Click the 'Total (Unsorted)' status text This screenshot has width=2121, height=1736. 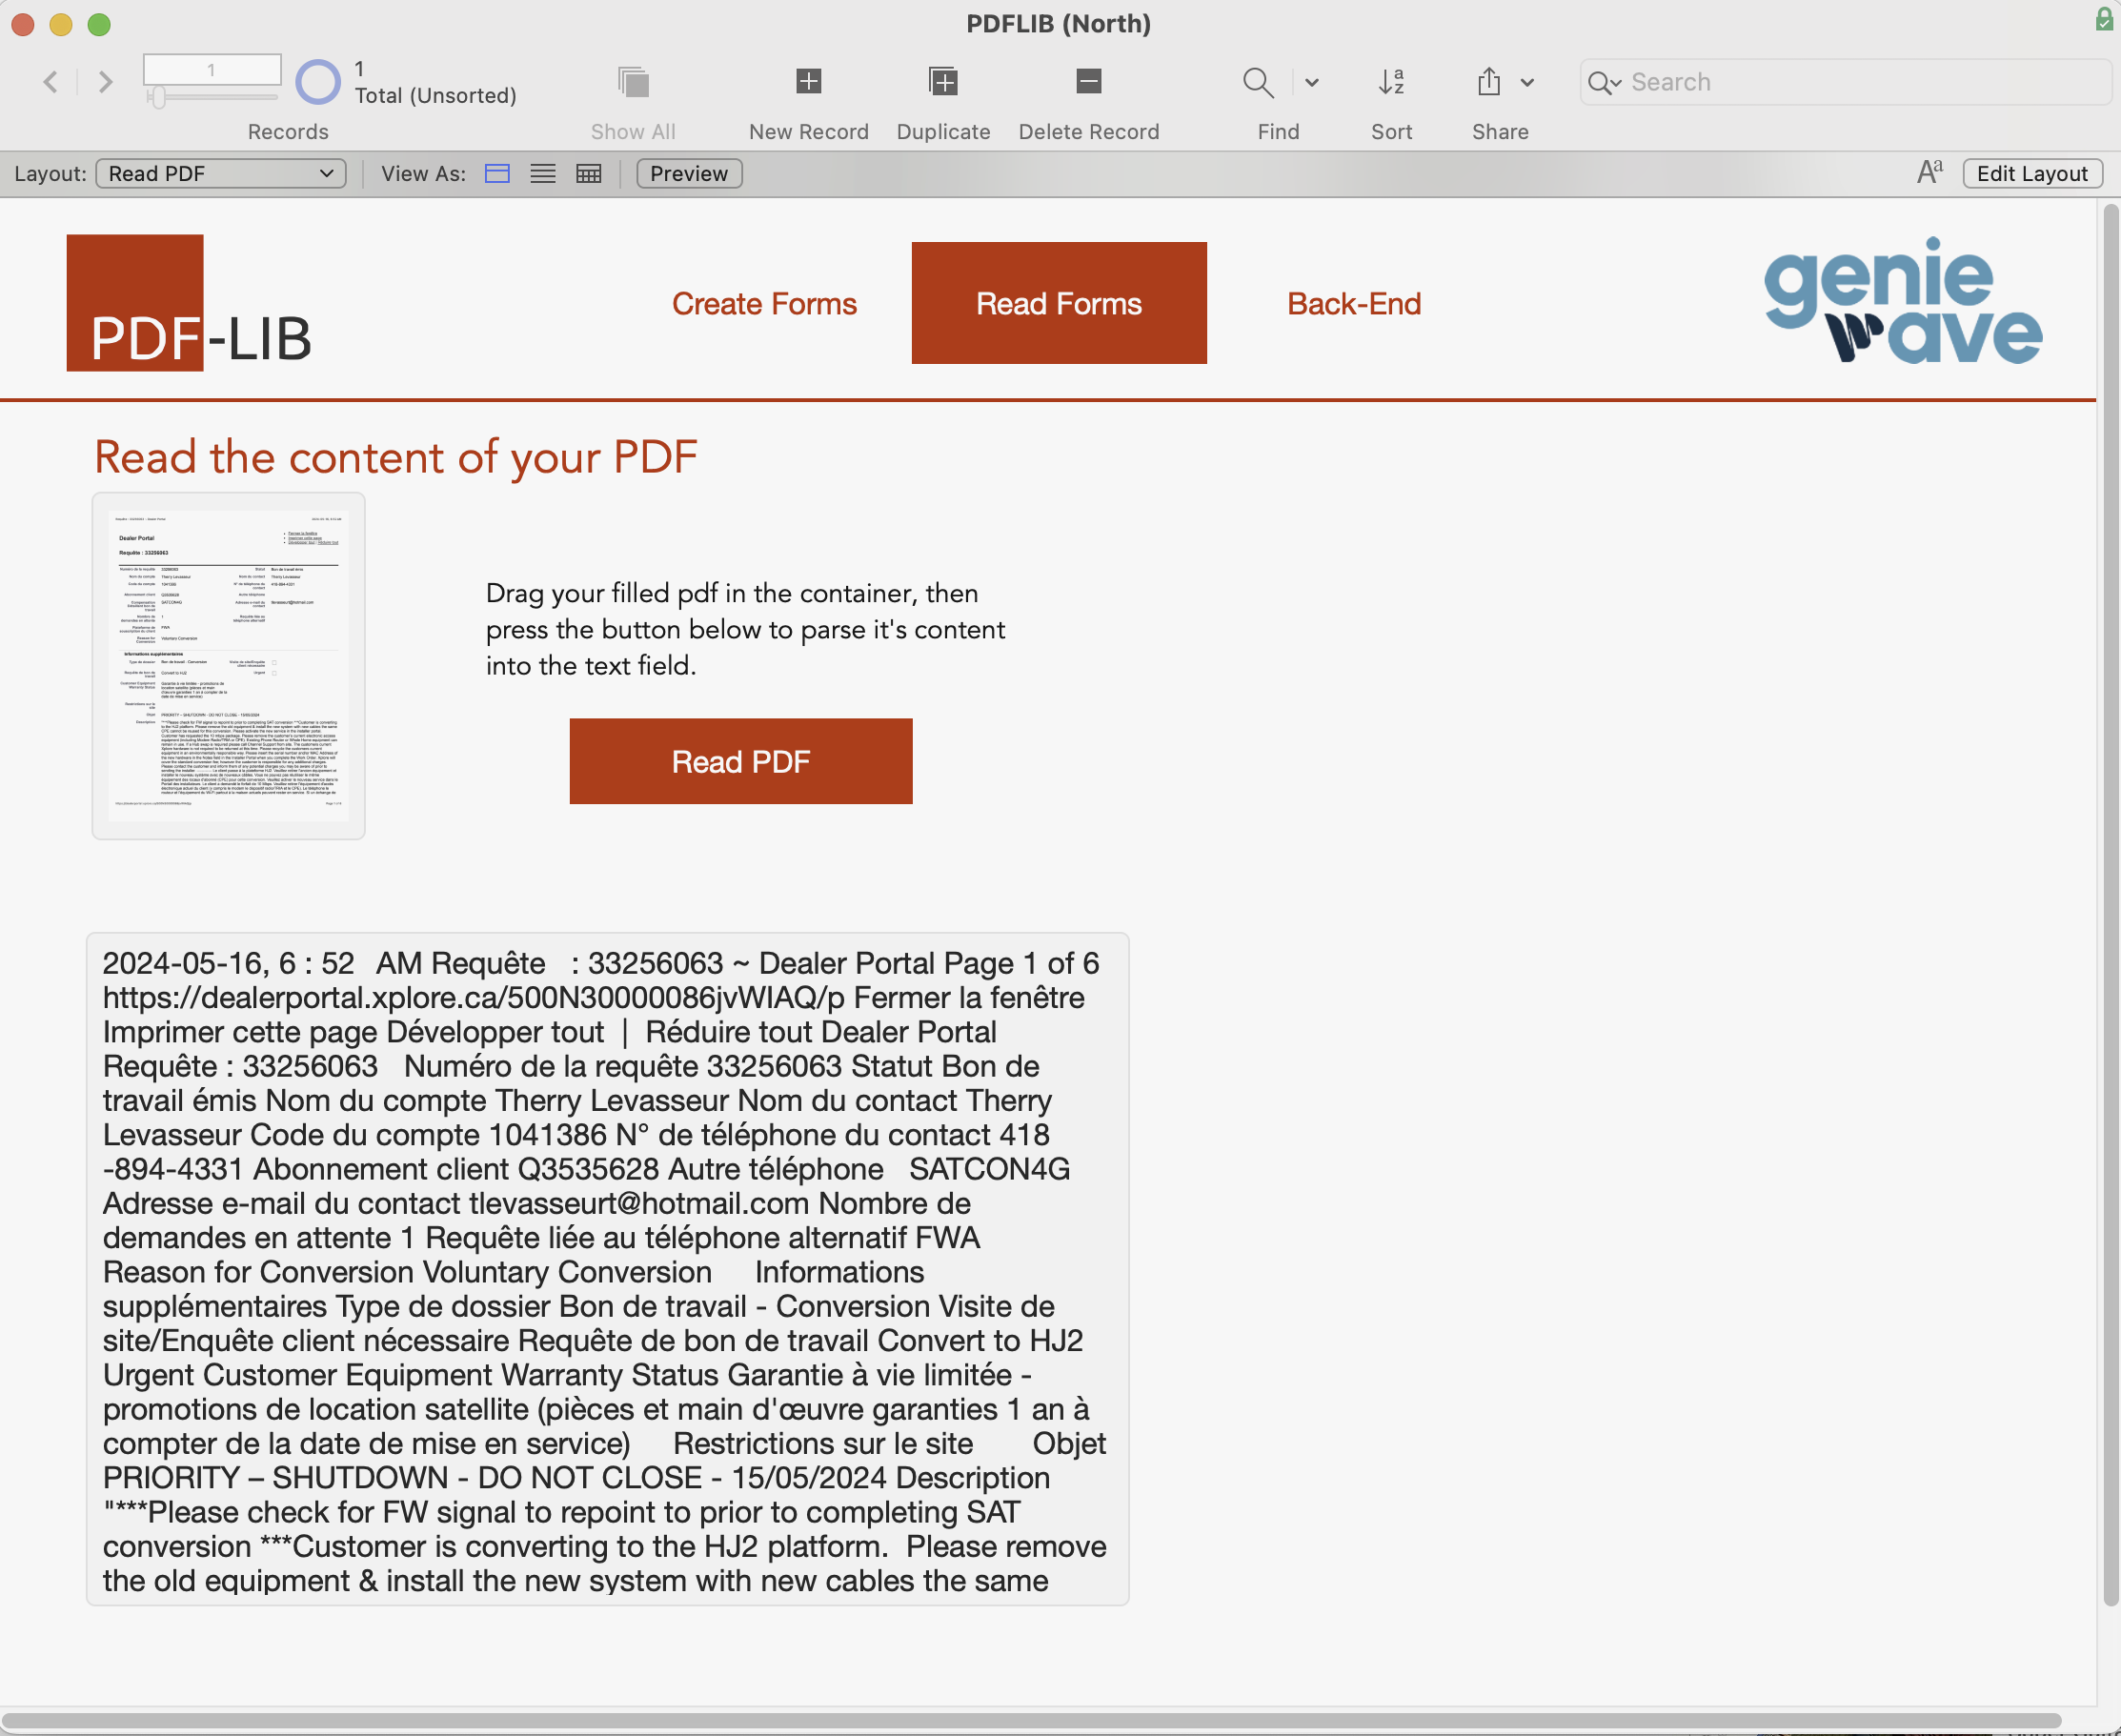pyautogui.click(x=436, y=95)
